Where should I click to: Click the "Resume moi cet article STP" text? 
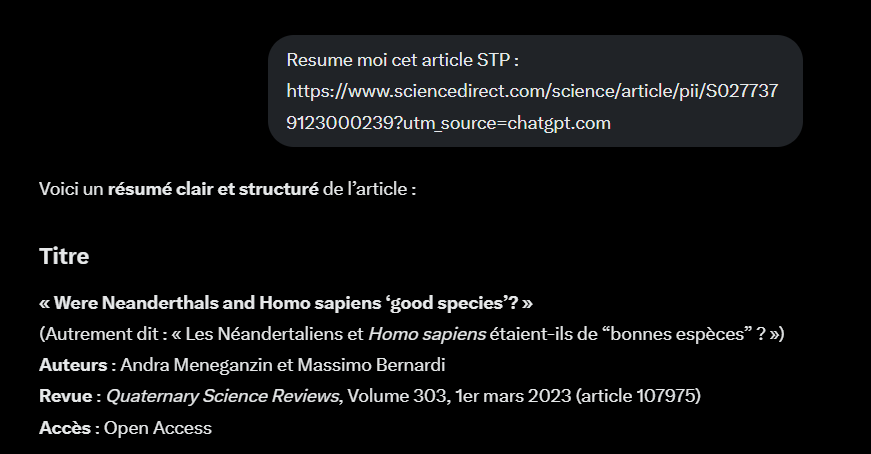coord(402,60)
